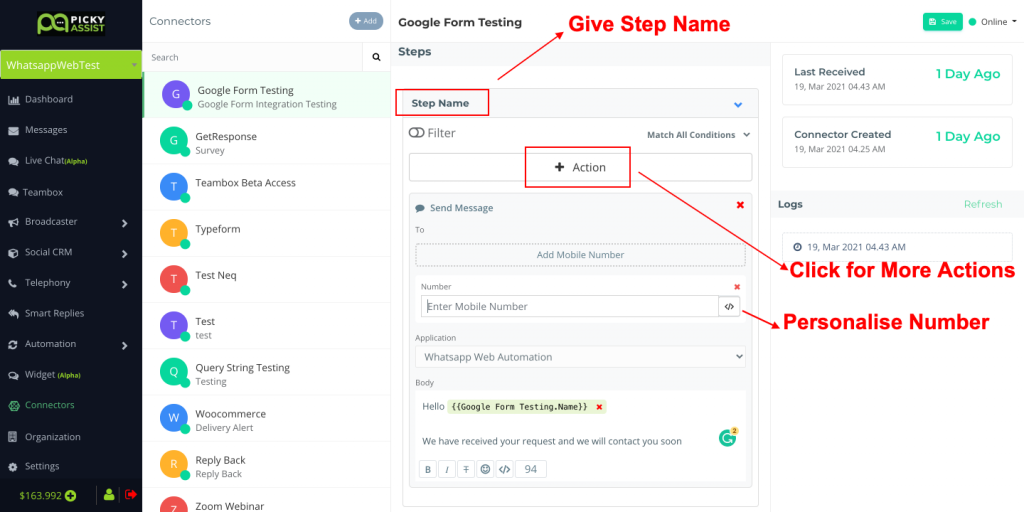Apply italic formatting in message body
The image size is (1024, 512).
(447, 469)
